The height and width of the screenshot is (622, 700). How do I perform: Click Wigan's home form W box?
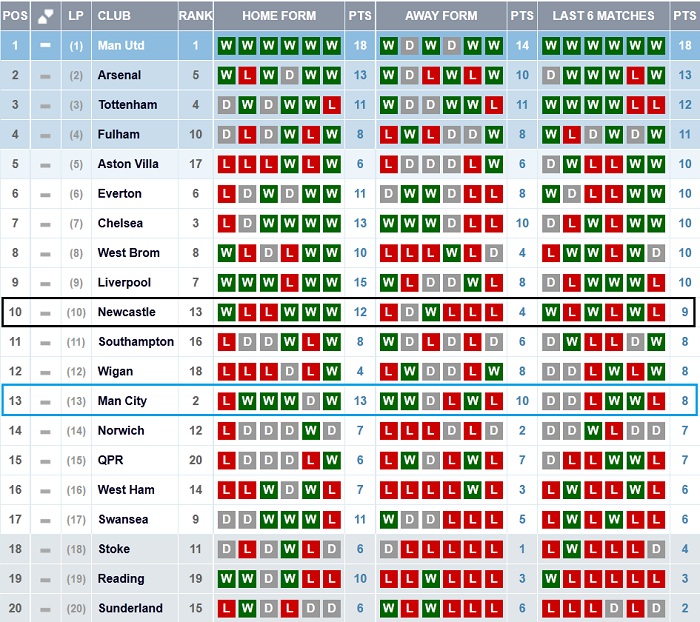point(332,372)
